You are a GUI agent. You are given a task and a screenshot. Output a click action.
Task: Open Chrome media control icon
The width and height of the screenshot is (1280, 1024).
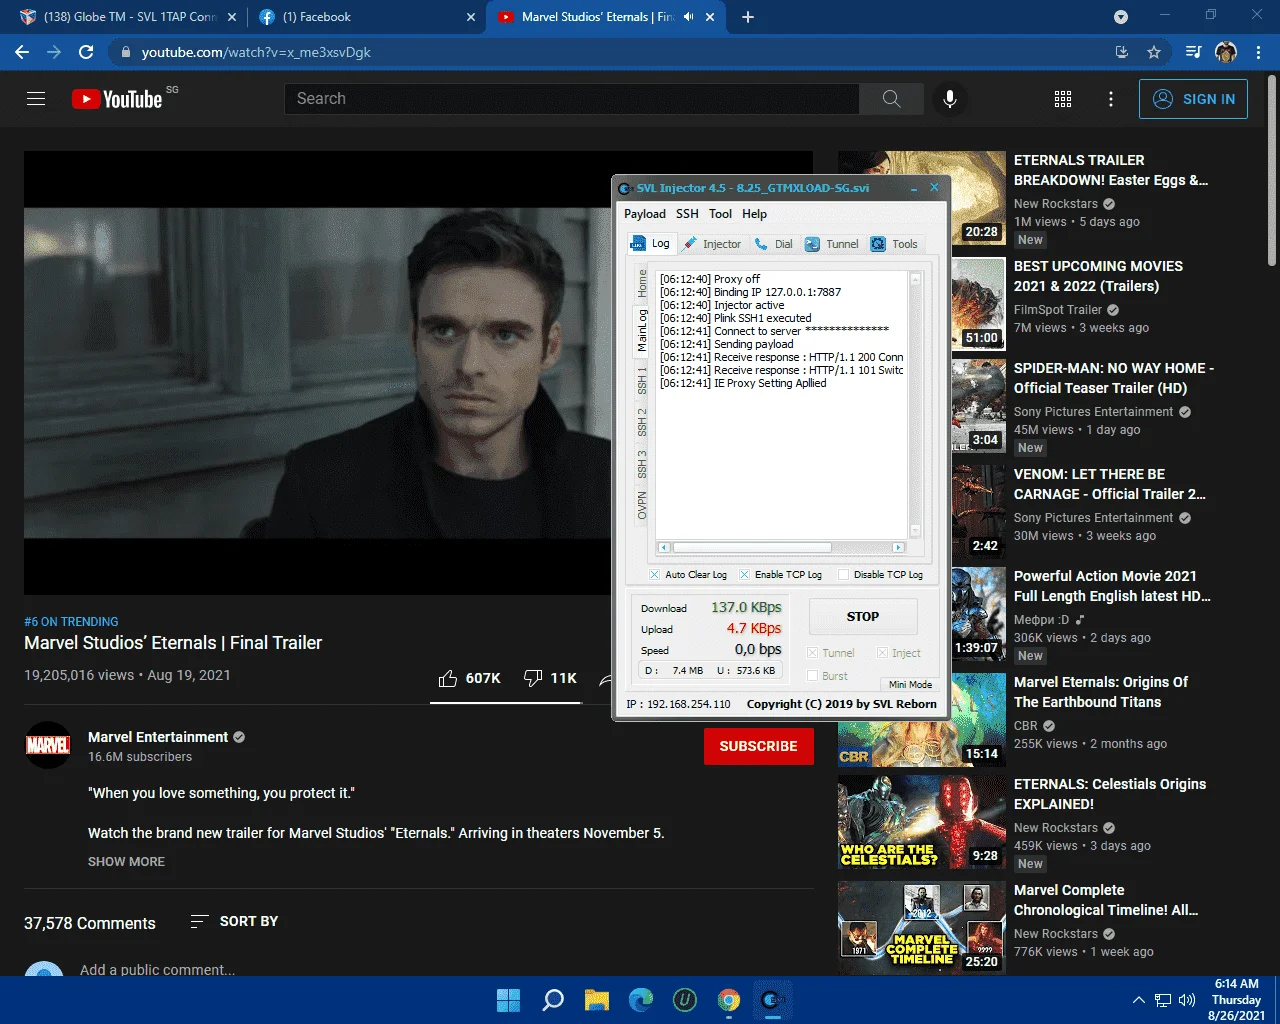coord(1193,52)
